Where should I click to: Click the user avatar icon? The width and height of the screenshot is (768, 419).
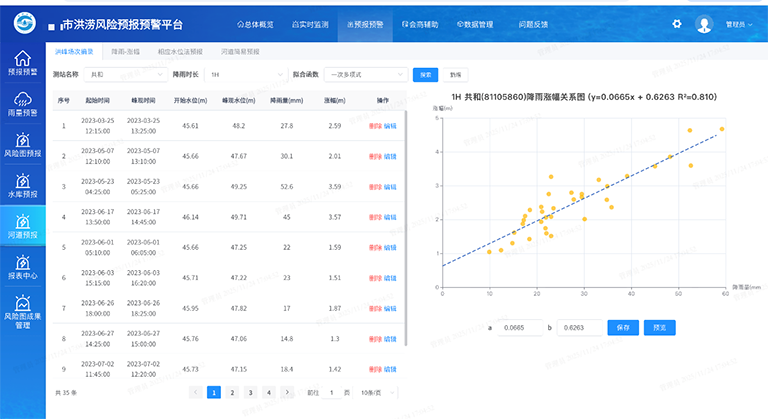pos(704,24)
